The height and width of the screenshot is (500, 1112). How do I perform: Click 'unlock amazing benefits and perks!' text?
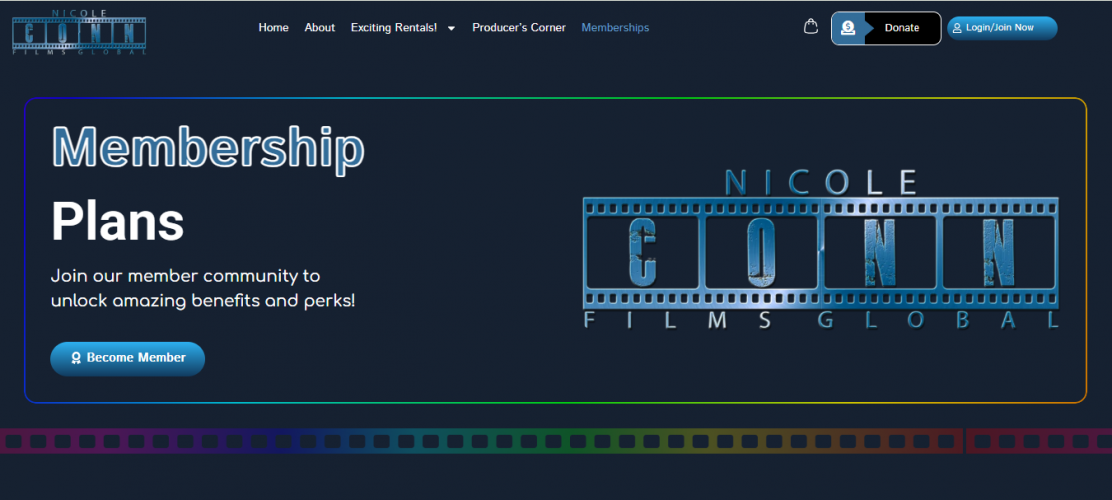(203, 301)
